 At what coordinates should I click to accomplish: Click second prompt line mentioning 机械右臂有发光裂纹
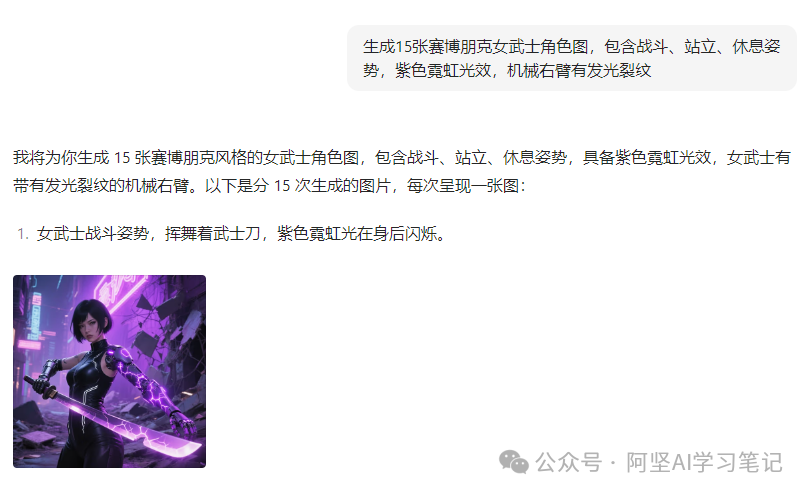coord(507,70)
